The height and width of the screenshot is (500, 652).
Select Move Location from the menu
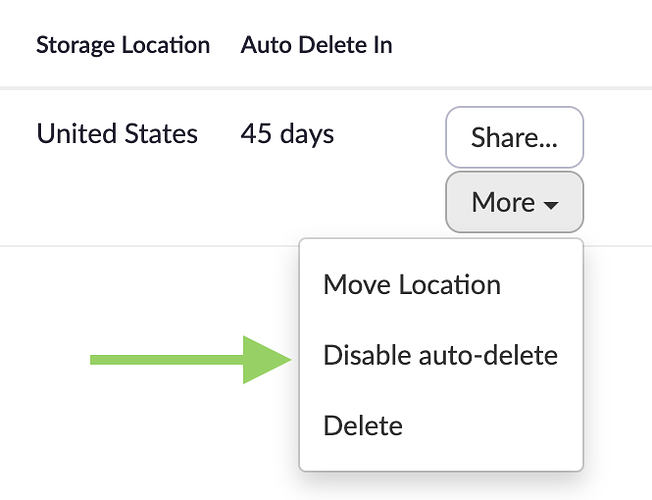point(412,285)
